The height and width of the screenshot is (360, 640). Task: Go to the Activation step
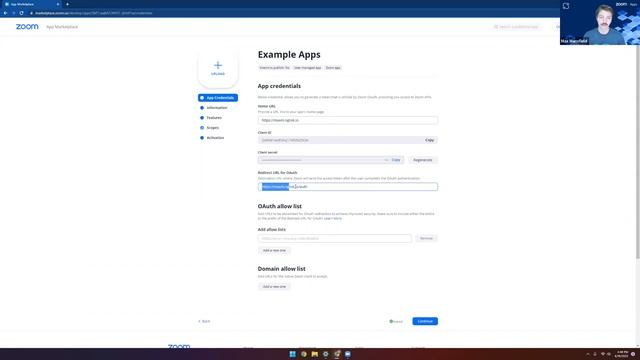click(215, 138)
